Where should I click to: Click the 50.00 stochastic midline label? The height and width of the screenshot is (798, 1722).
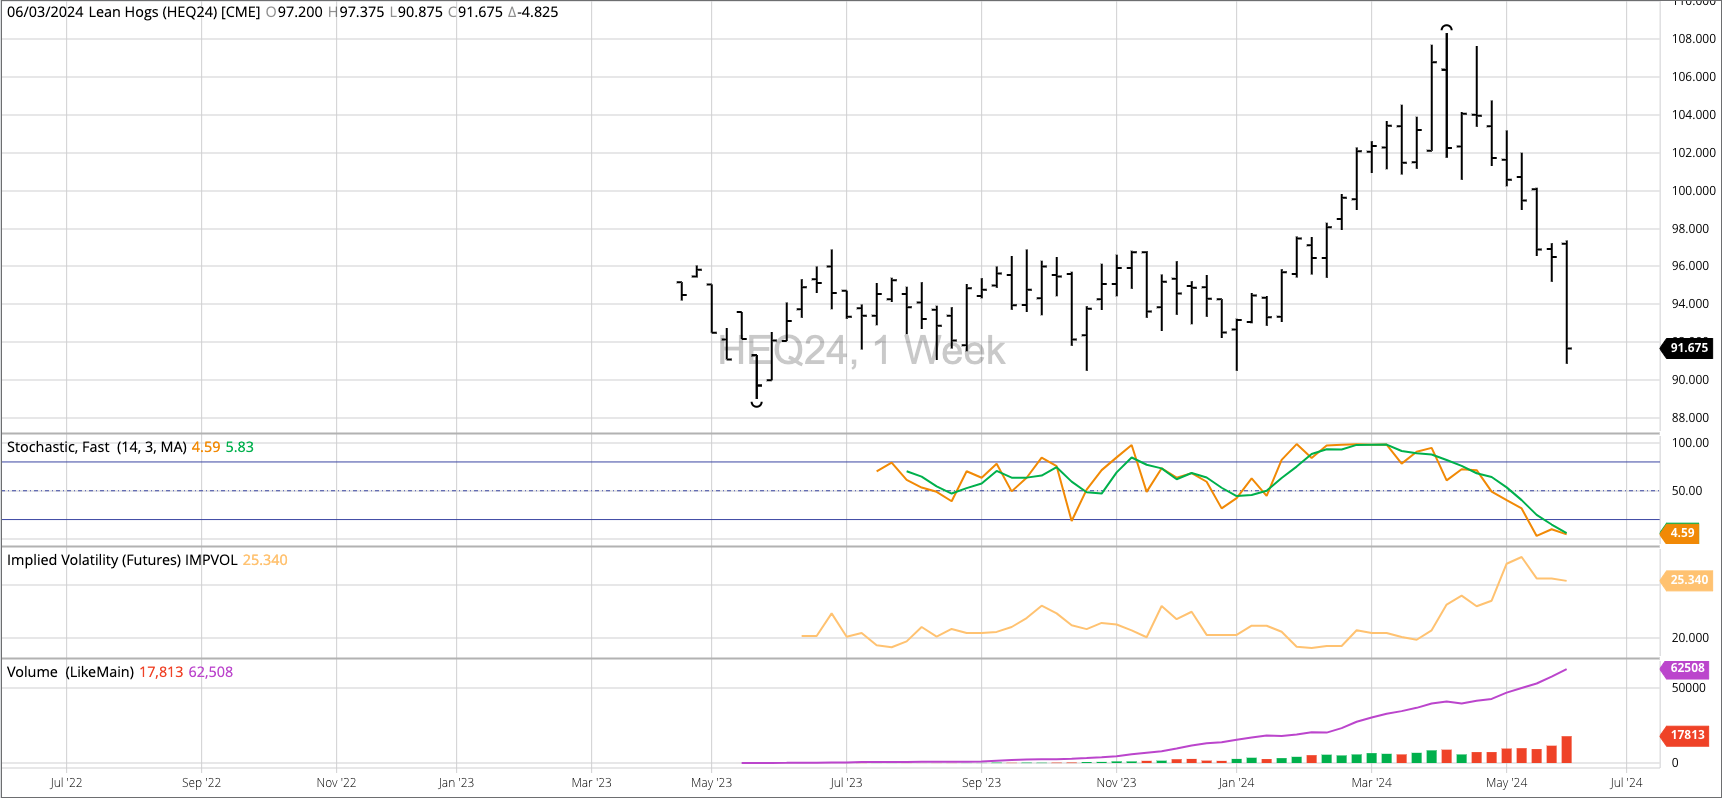click(1687, 491)
